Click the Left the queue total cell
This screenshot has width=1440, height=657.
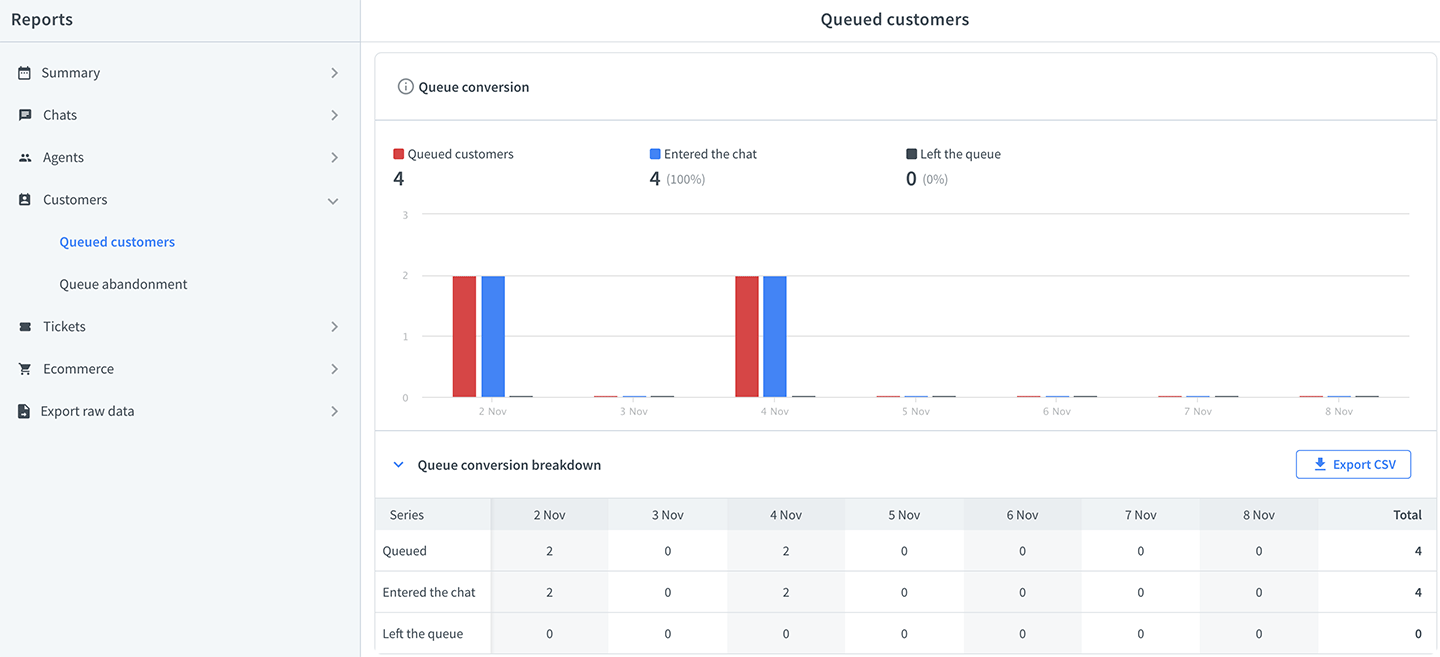(1378, 633)
